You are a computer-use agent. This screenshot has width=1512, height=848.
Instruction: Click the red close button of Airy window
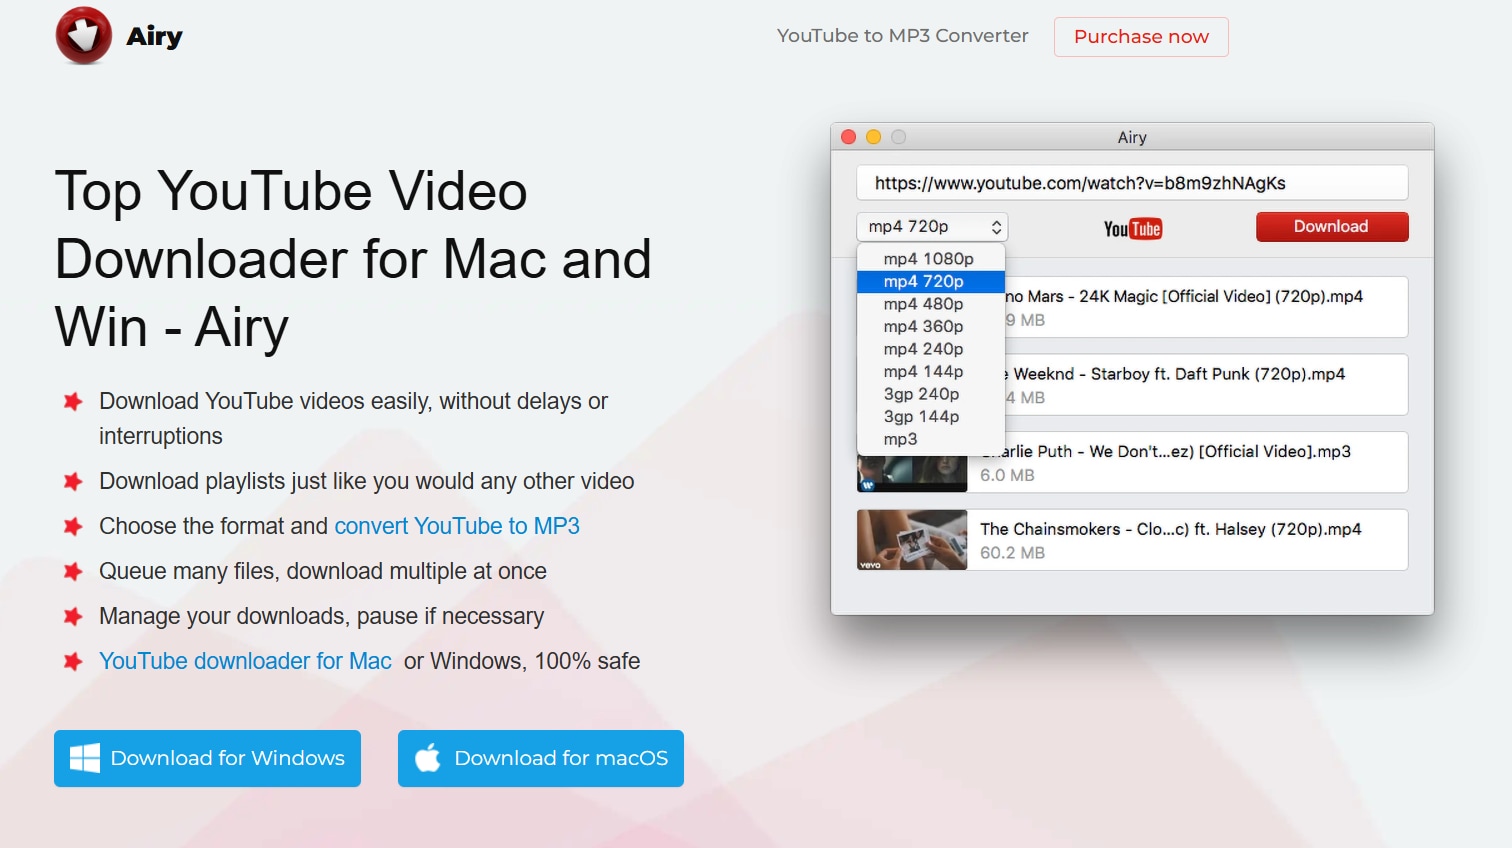[x=849, y=137]
